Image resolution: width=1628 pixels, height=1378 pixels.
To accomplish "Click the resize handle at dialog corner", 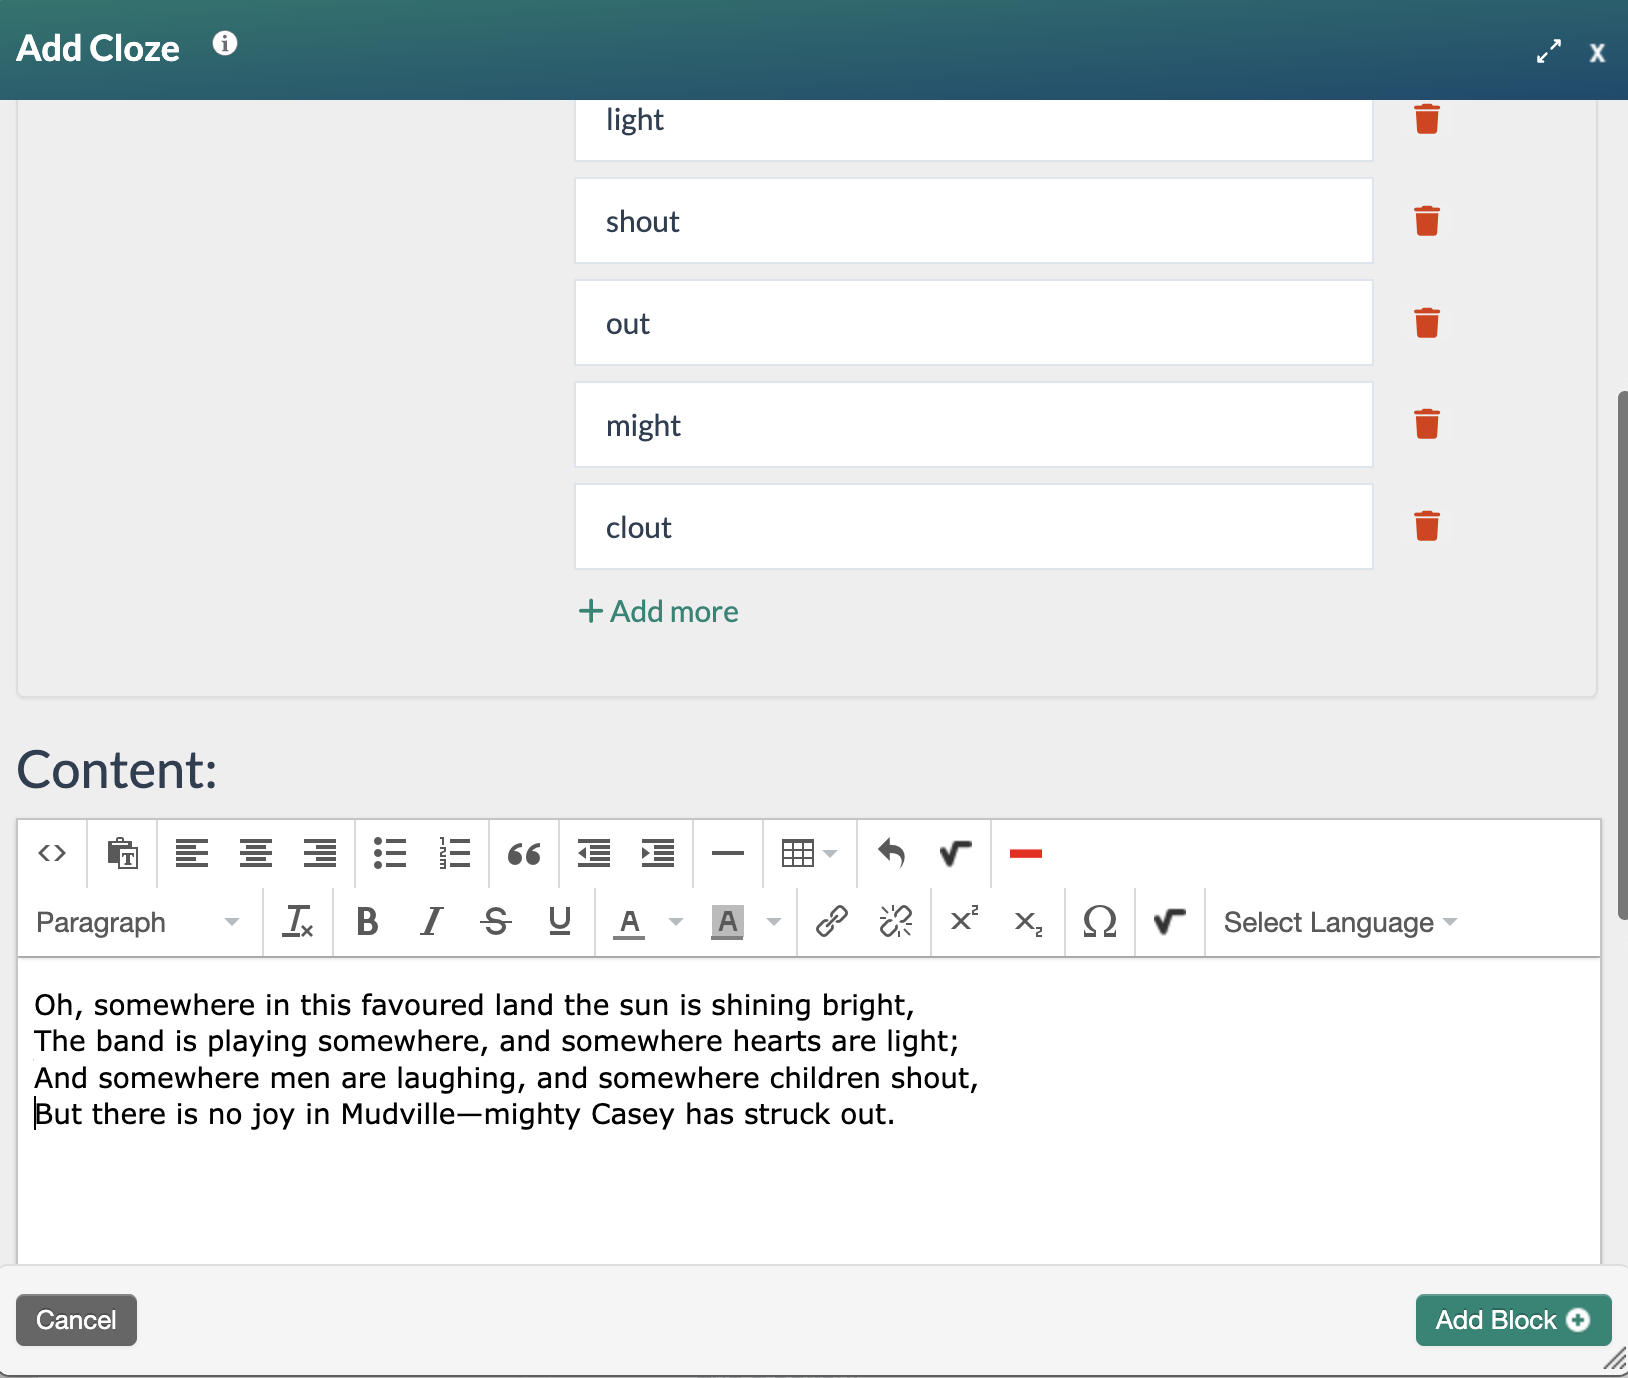I will (1614, 1359).
